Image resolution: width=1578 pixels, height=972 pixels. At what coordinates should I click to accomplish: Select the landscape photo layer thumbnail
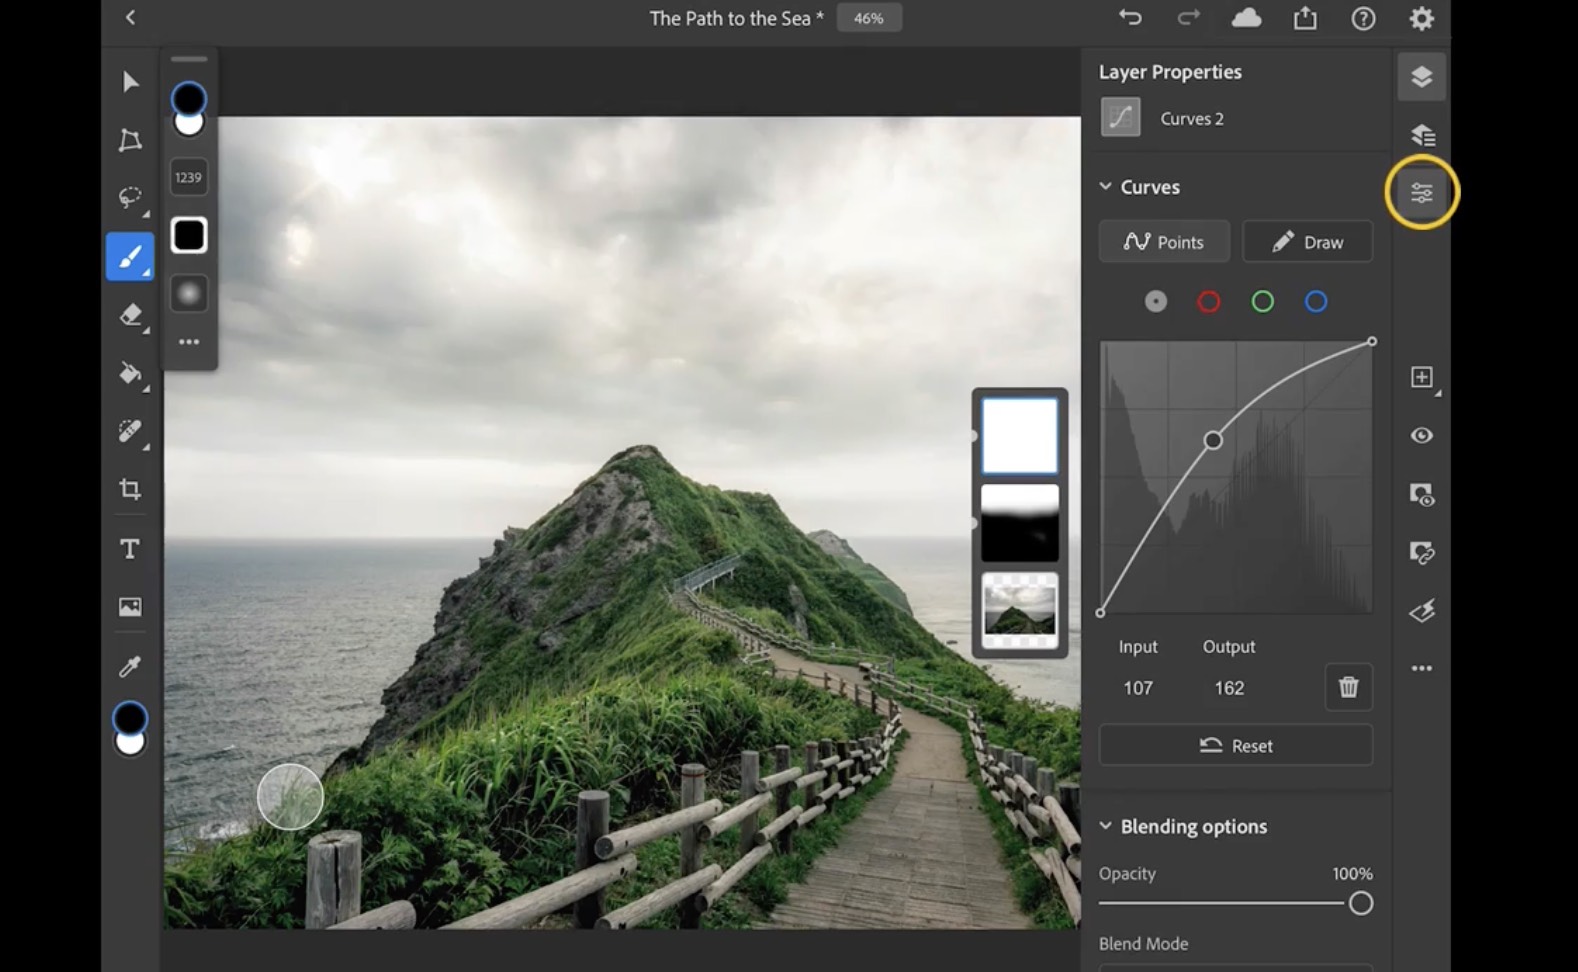[1019, 610]
